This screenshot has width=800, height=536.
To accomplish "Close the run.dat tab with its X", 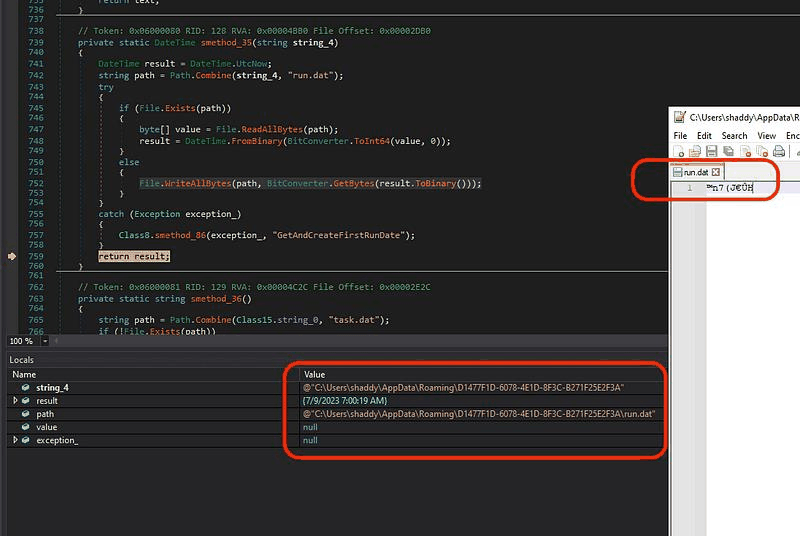I will coord(716,172).
